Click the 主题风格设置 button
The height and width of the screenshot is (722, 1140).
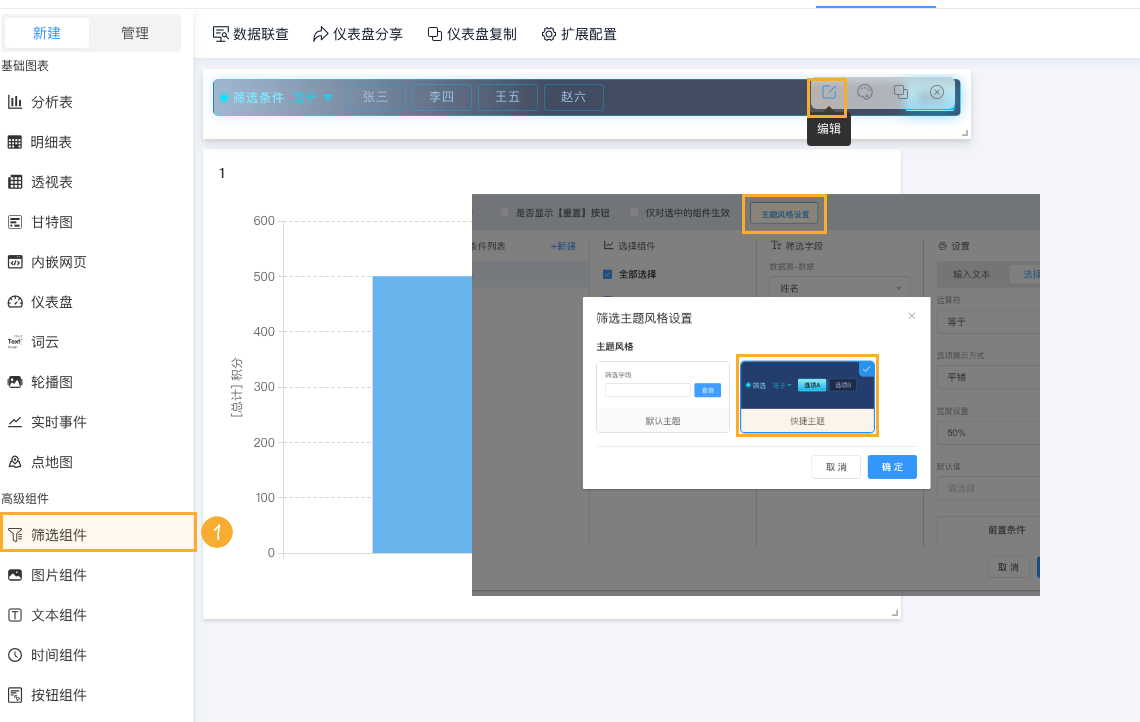(x=784, y=214)
